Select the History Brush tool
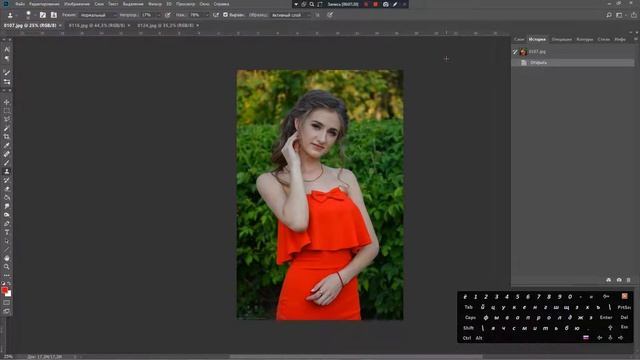This screenshot has height=360, width=640. 7,180
